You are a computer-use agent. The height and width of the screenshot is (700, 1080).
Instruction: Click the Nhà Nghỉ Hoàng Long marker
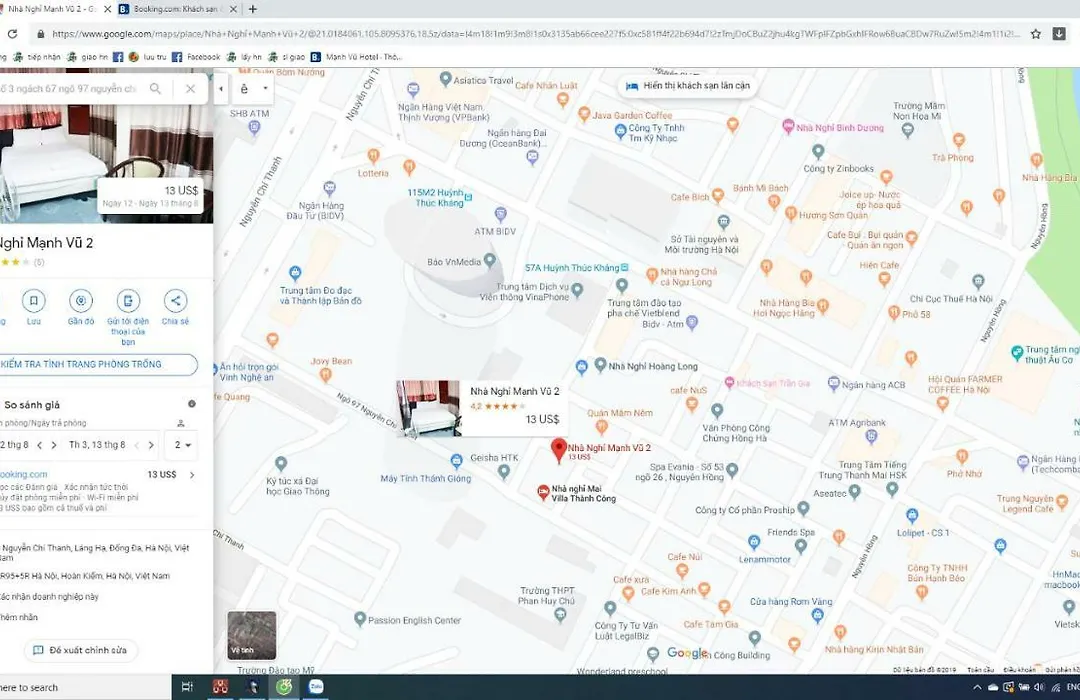pyautogui.click(x=600, y=364)
